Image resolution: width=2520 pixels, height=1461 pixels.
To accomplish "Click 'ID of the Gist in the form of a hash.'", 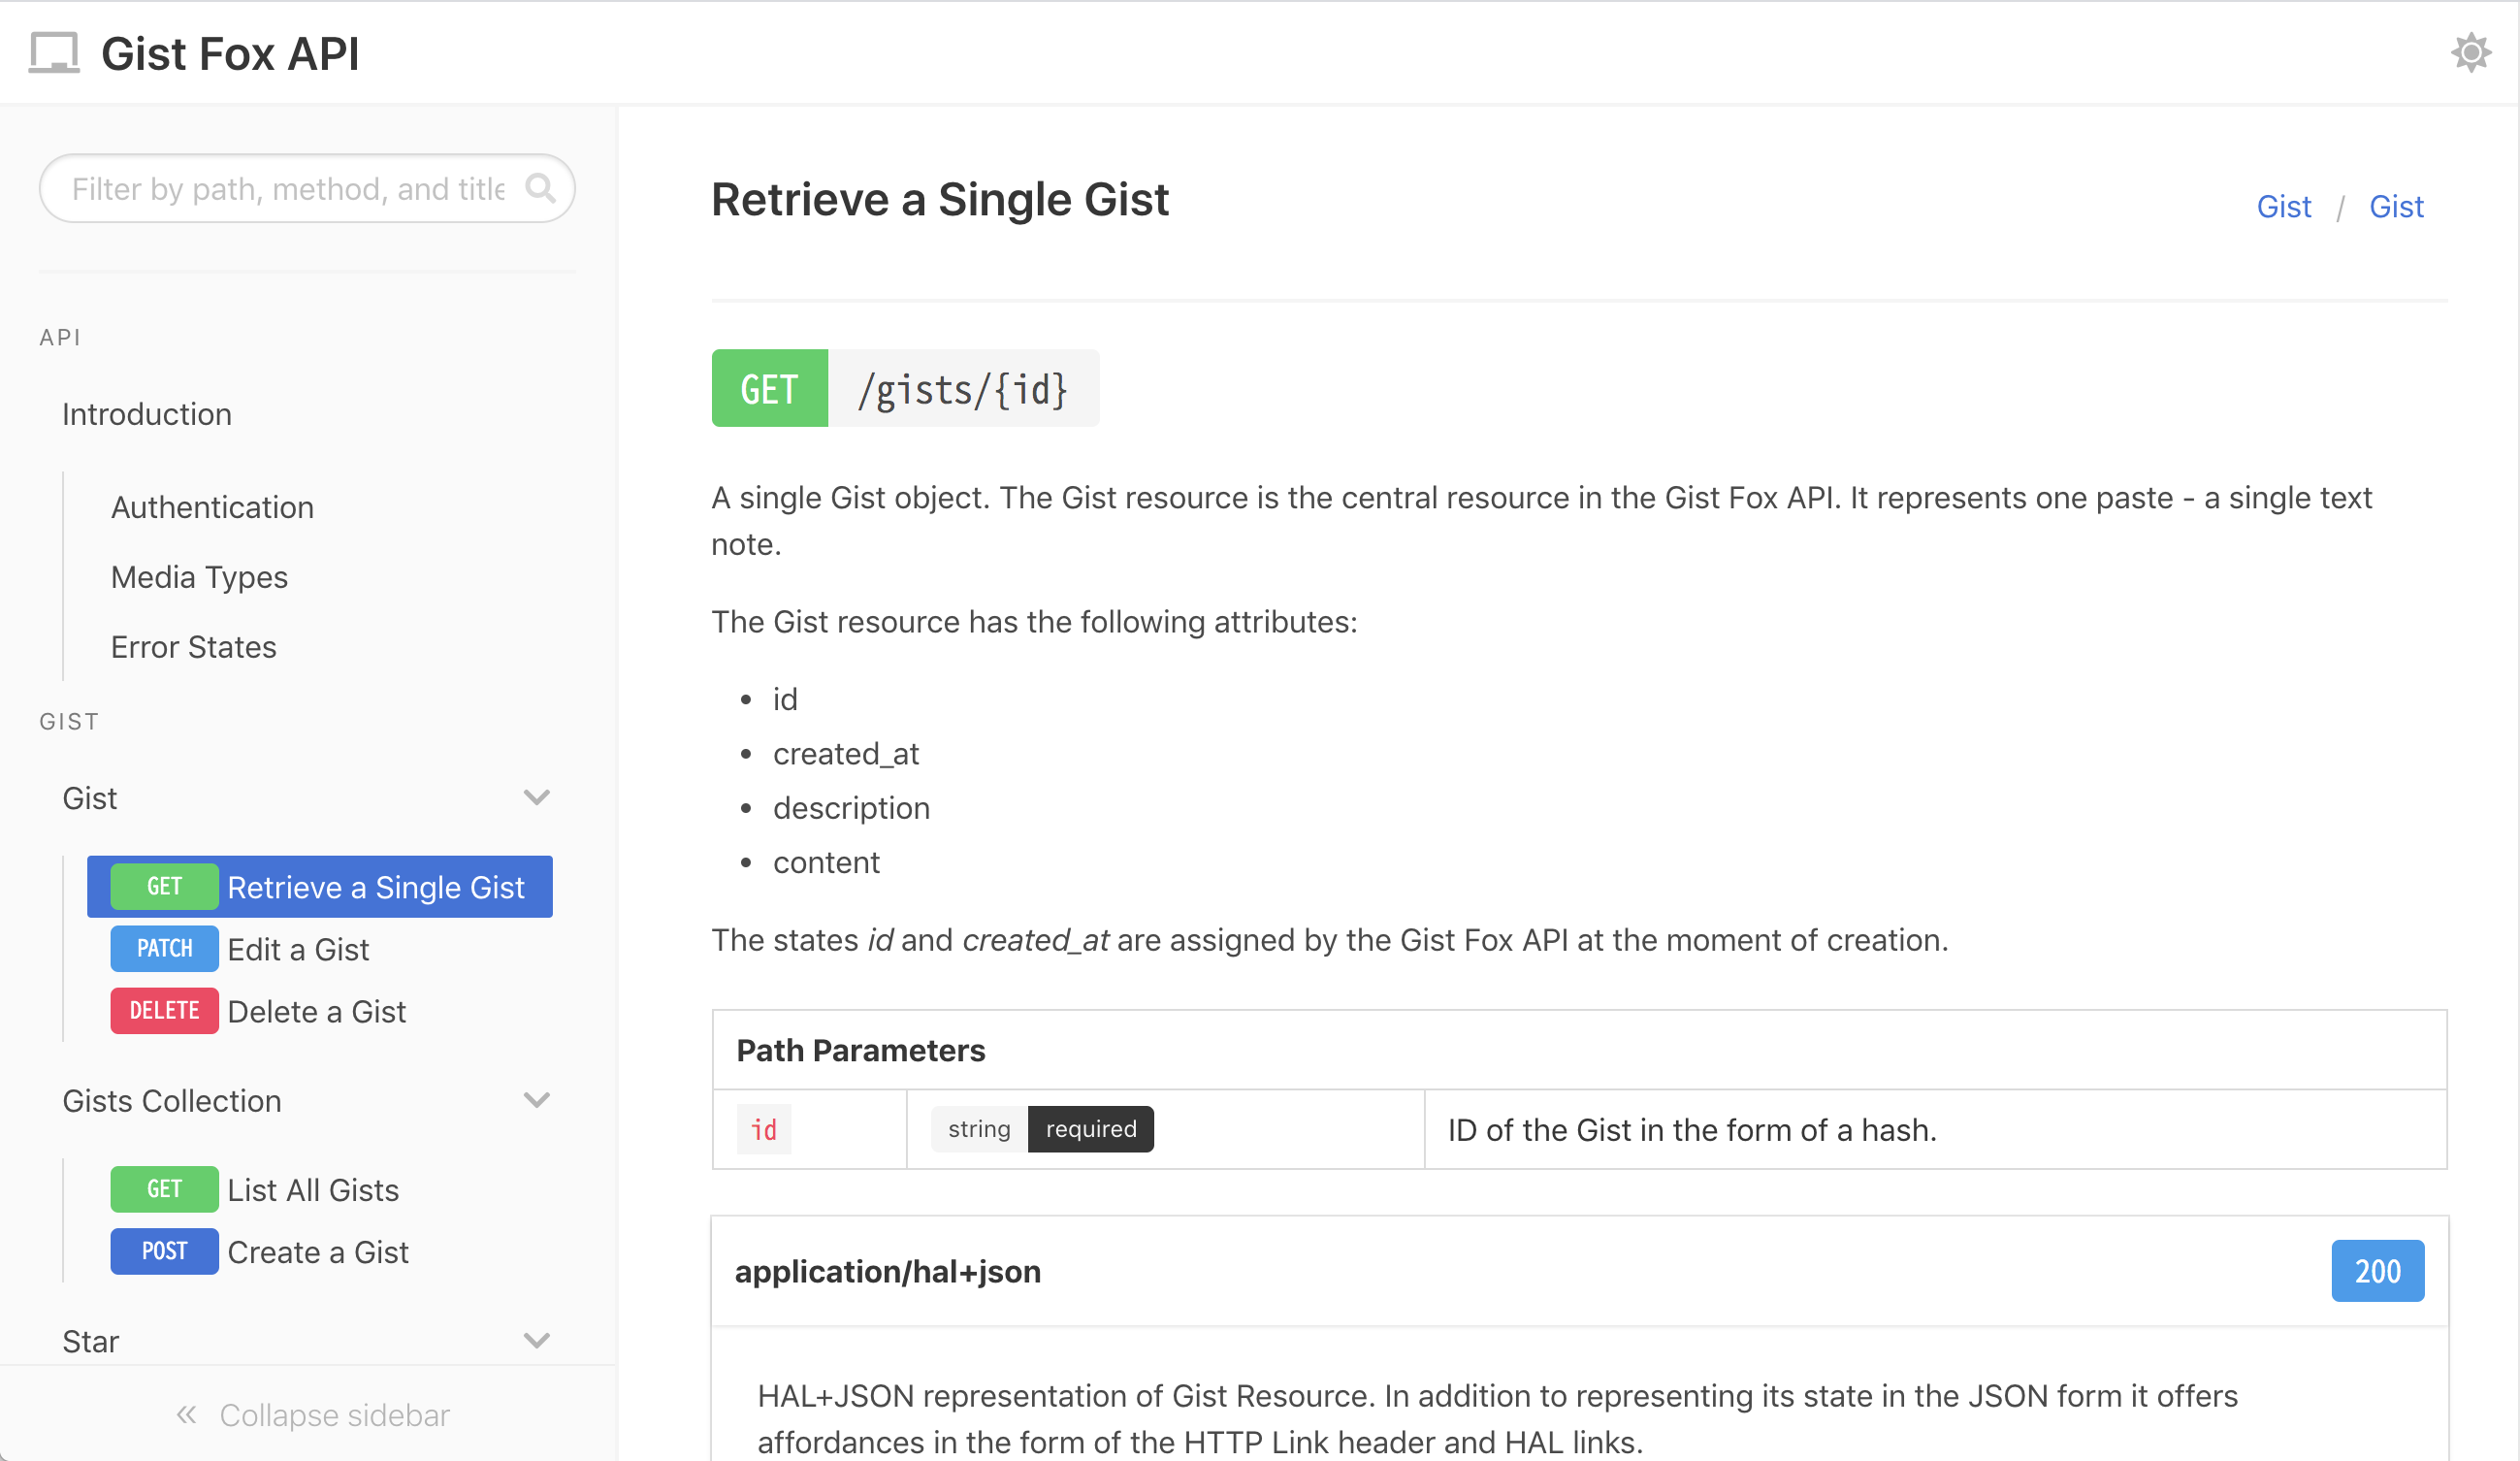I will point(1692,1130).
